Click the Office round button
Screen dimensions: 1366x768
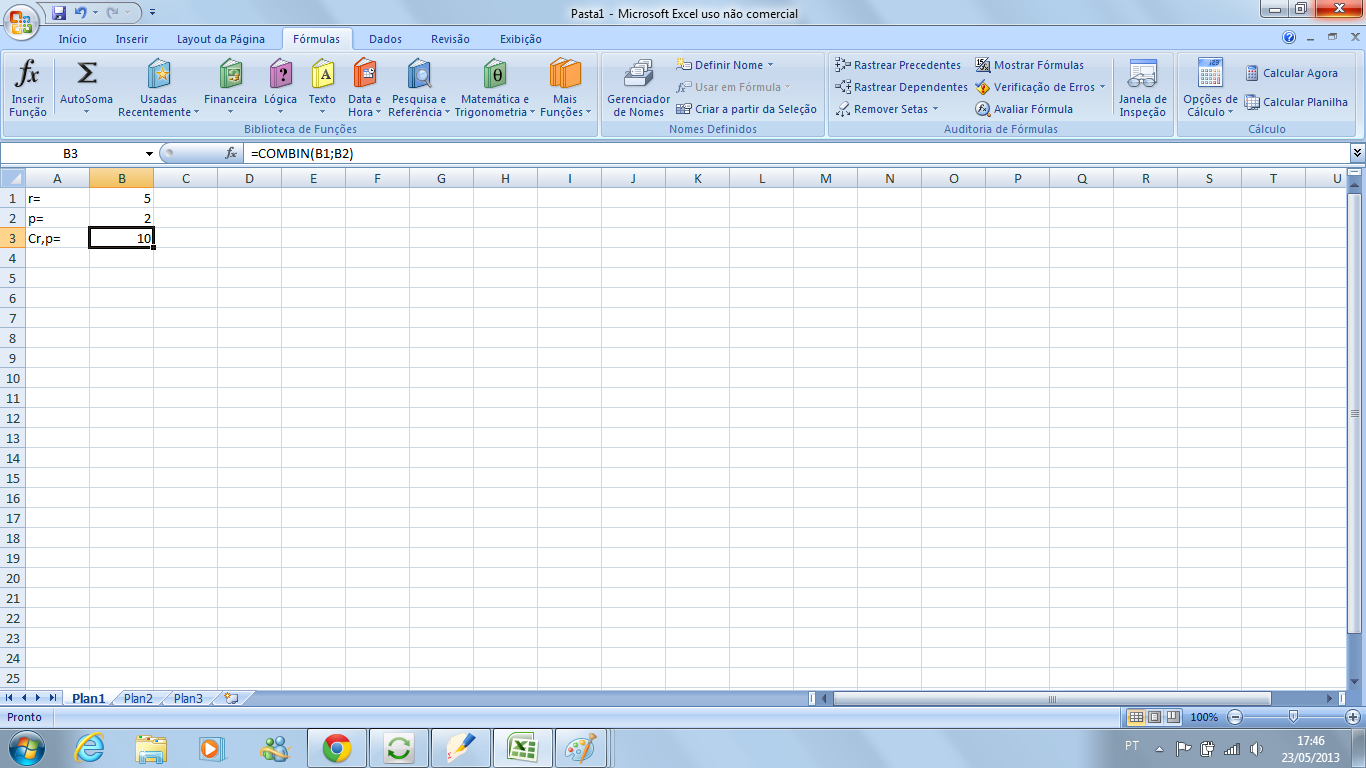[x=20, y=19]
